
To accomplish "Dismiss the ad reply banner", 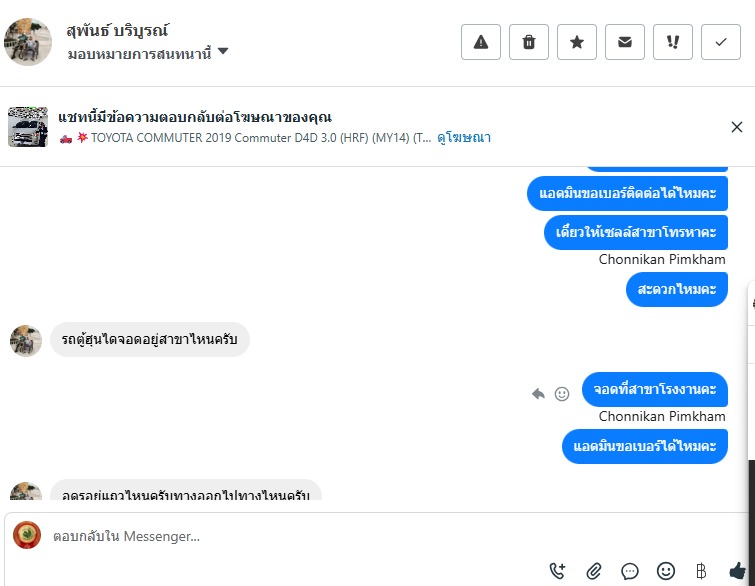I will 737,127.
